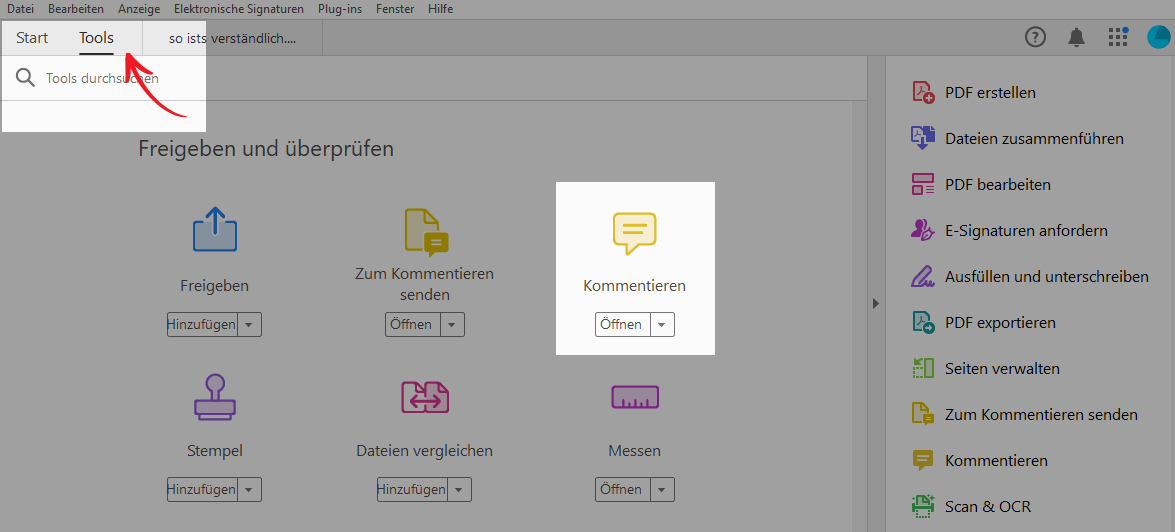The height and width of the screenshot is (532, 1175).
Task: Switch to the Tools tab
Action: pyautogui.click(x=97, y=38)
